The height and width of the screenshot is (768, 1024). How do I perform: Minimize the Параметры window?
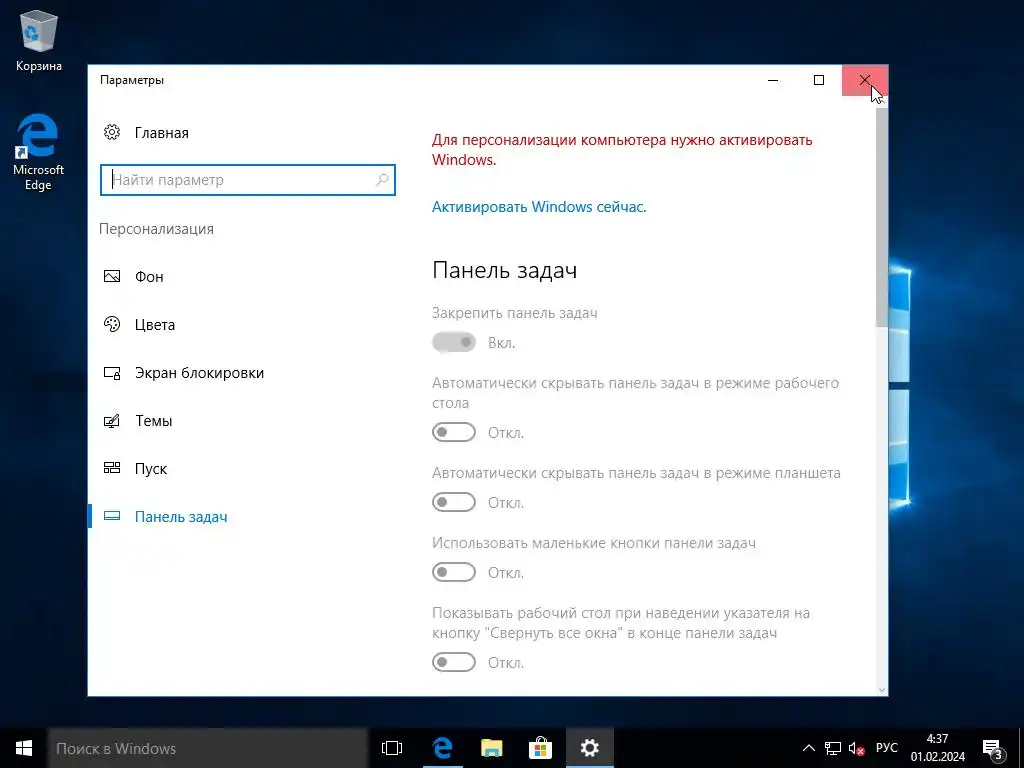(x=773, y=80)
